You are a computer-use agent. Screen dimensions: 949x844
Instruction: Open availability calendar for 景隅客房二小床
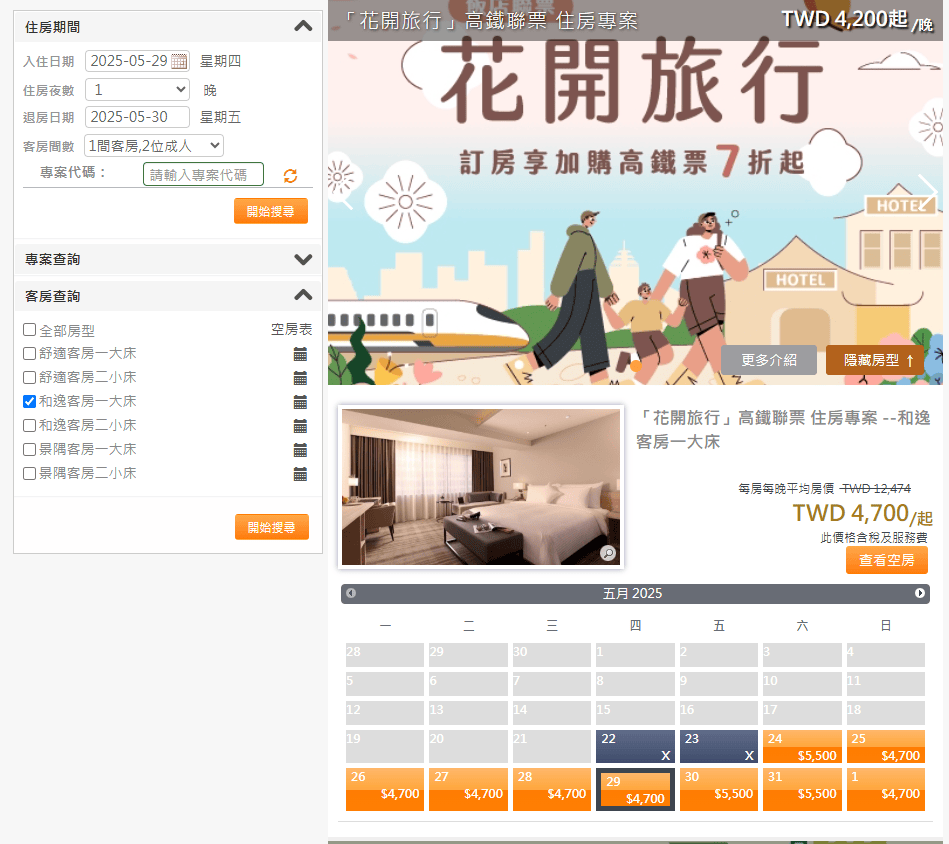pyautogui.click(x=300, y=474)
